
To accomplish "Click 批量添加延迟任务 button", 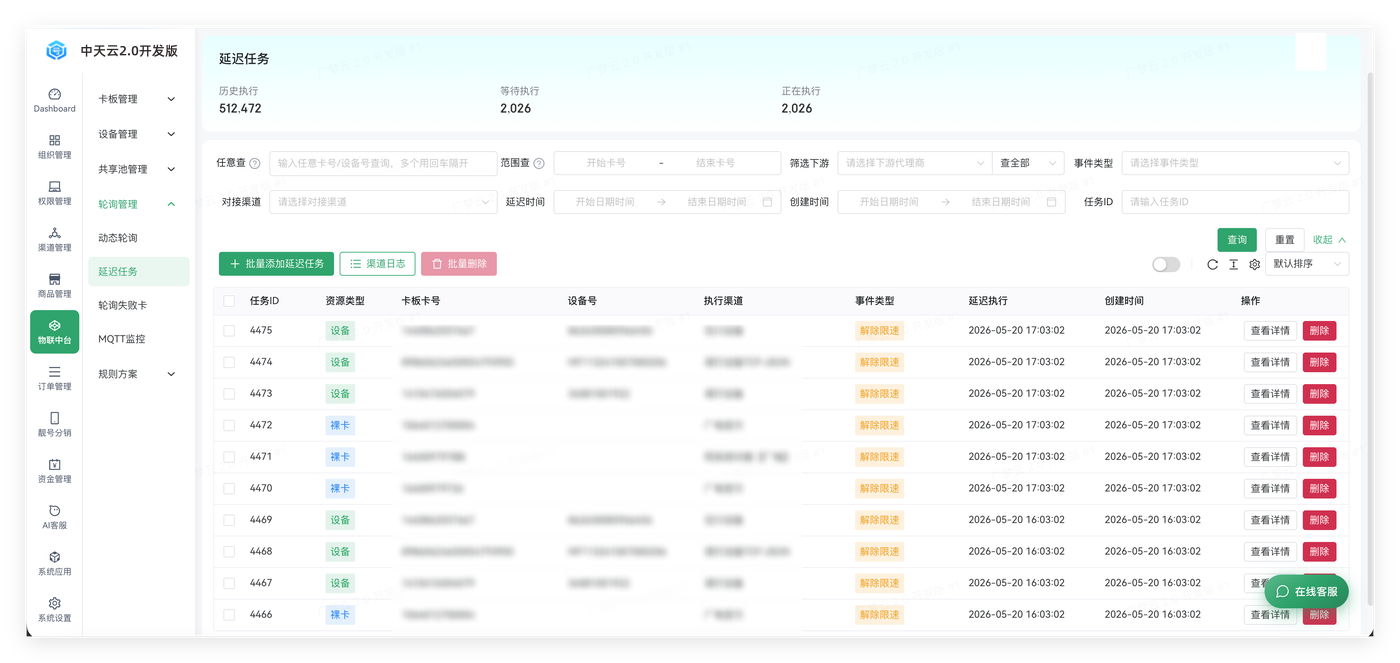I will [276, 264].
